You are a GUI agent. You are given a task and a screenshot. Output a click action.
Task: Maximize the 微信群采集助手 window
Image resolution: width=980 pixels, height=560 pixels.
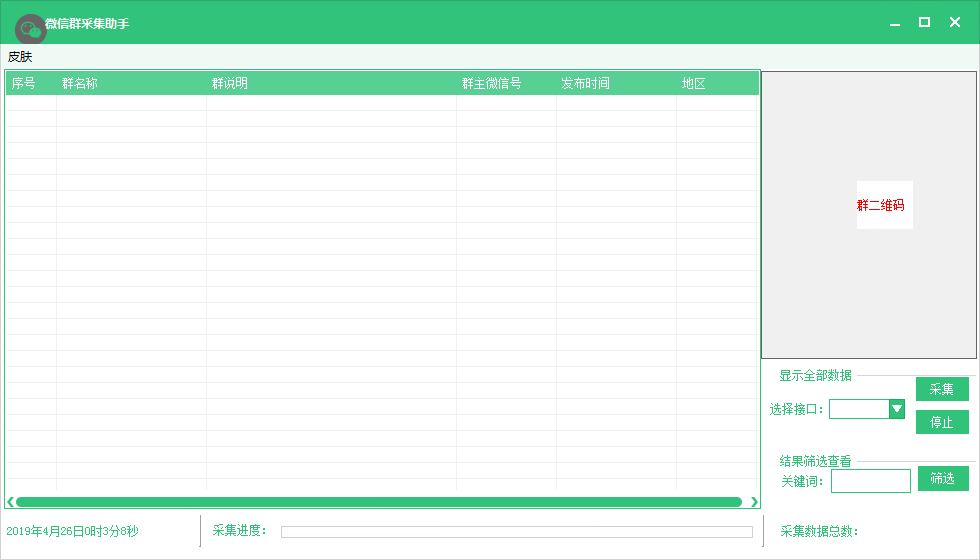click(924, 22)
